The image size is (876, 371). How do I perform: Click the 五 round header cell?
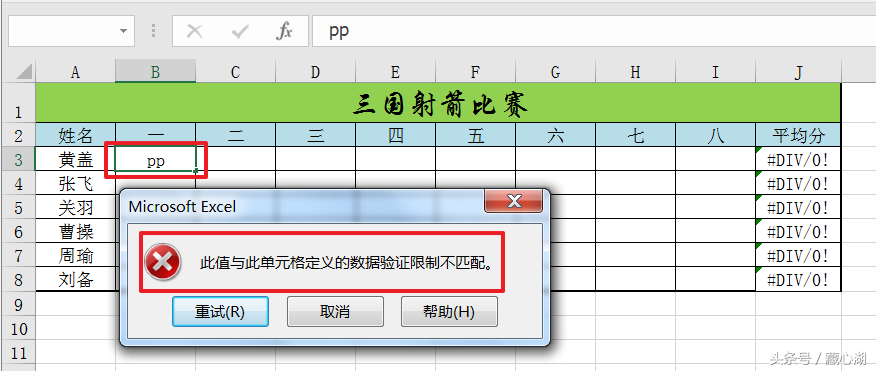475,135
